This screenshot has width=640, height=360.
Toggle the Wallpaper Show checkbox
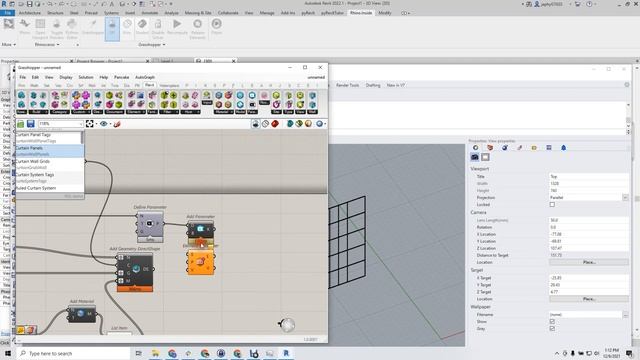(x=552, y=322)
